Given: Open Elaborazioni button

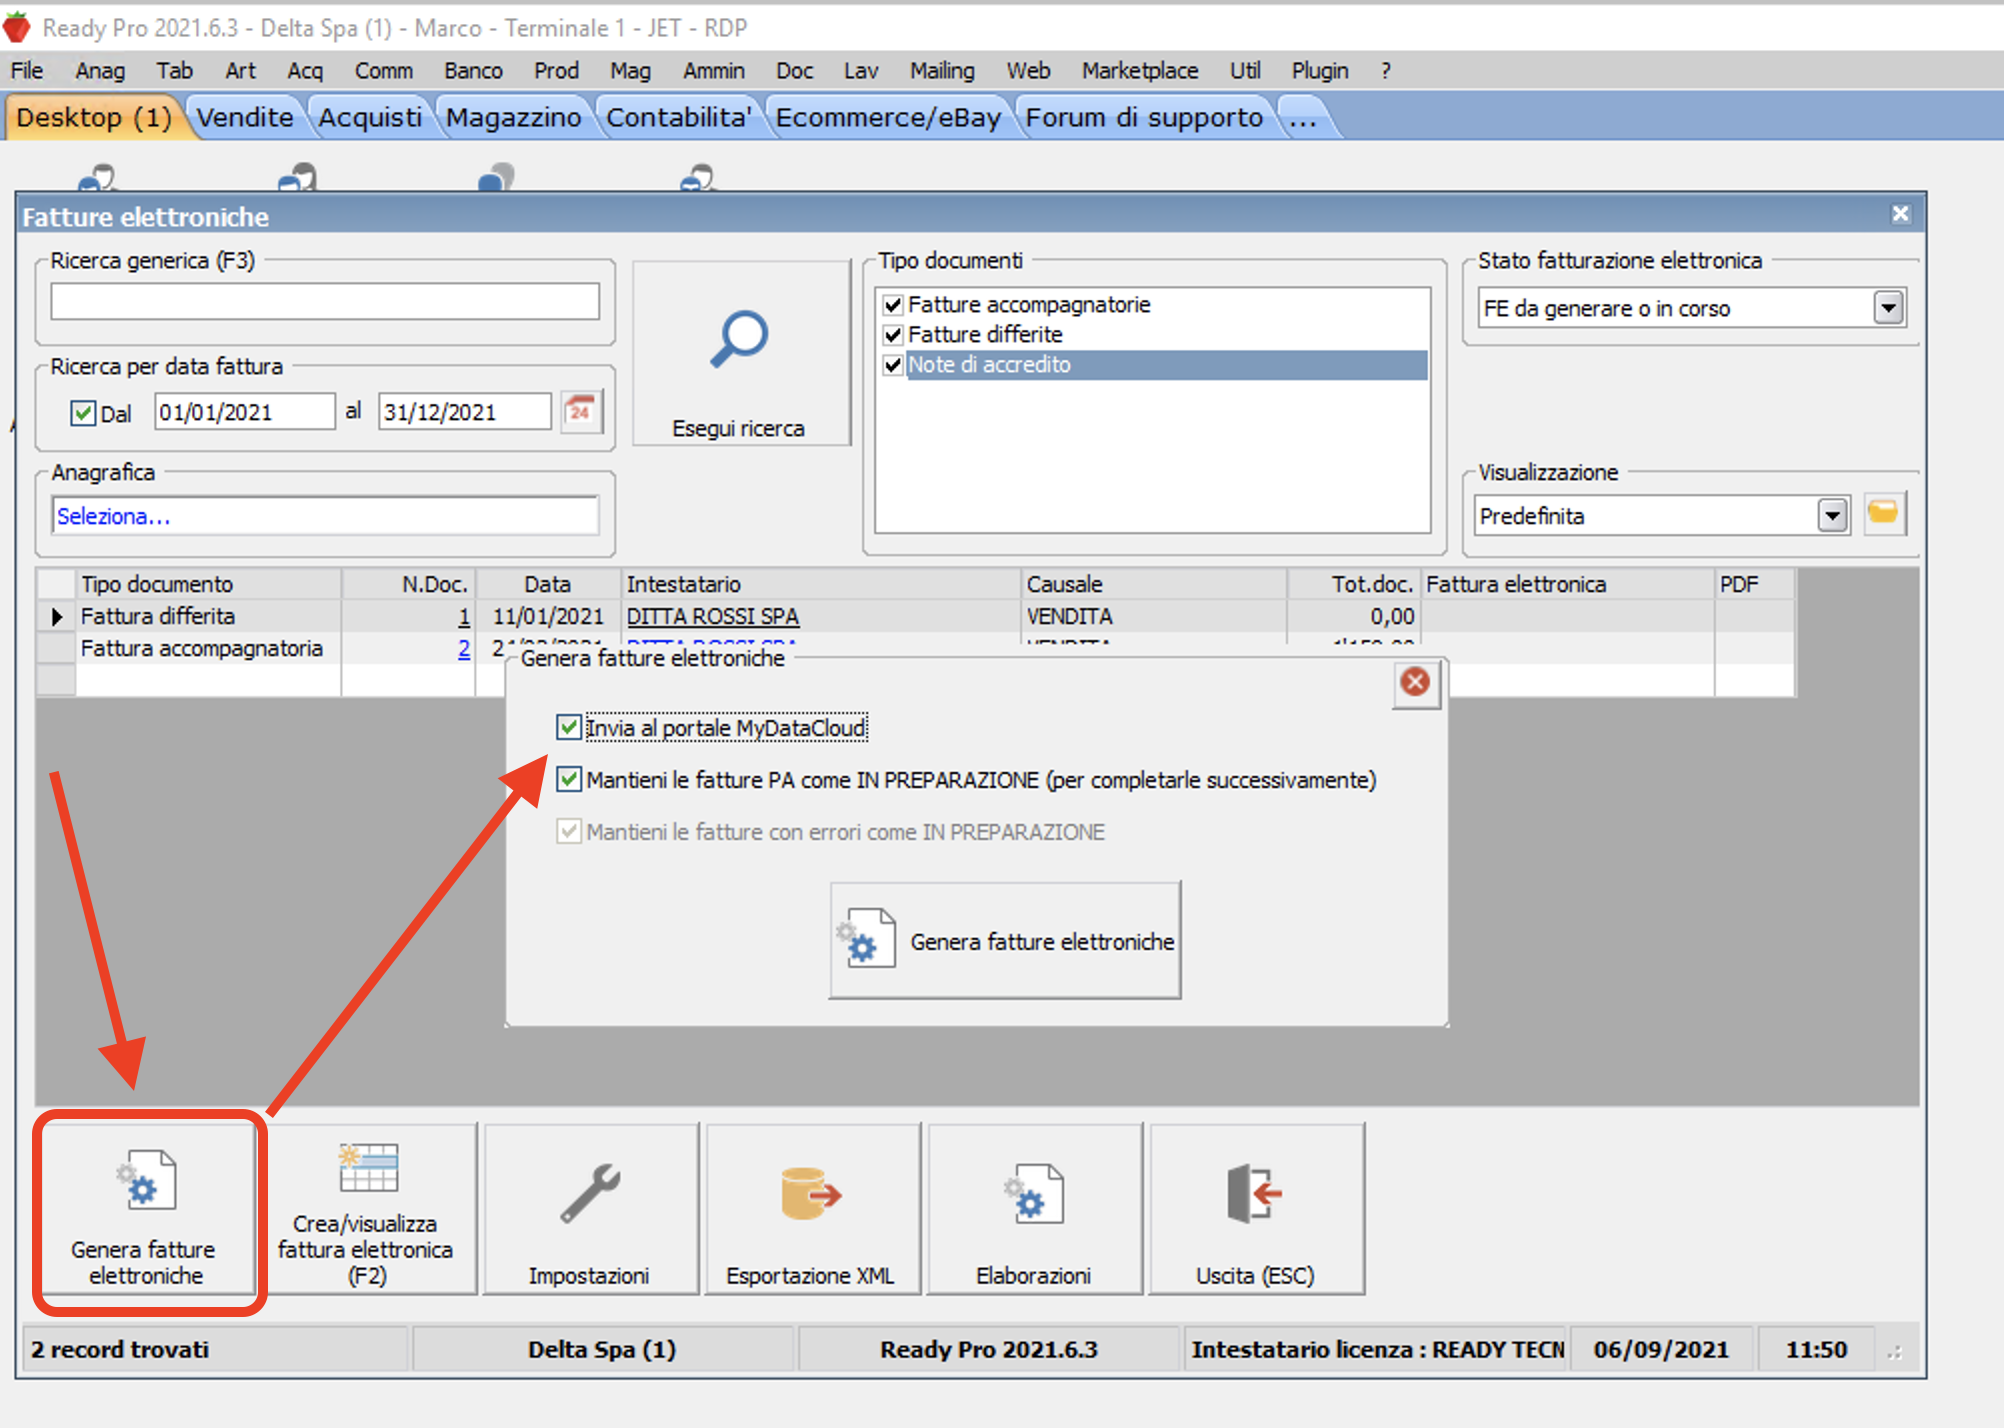Looking at the screenshot, I should [x=1034, y=1209].
